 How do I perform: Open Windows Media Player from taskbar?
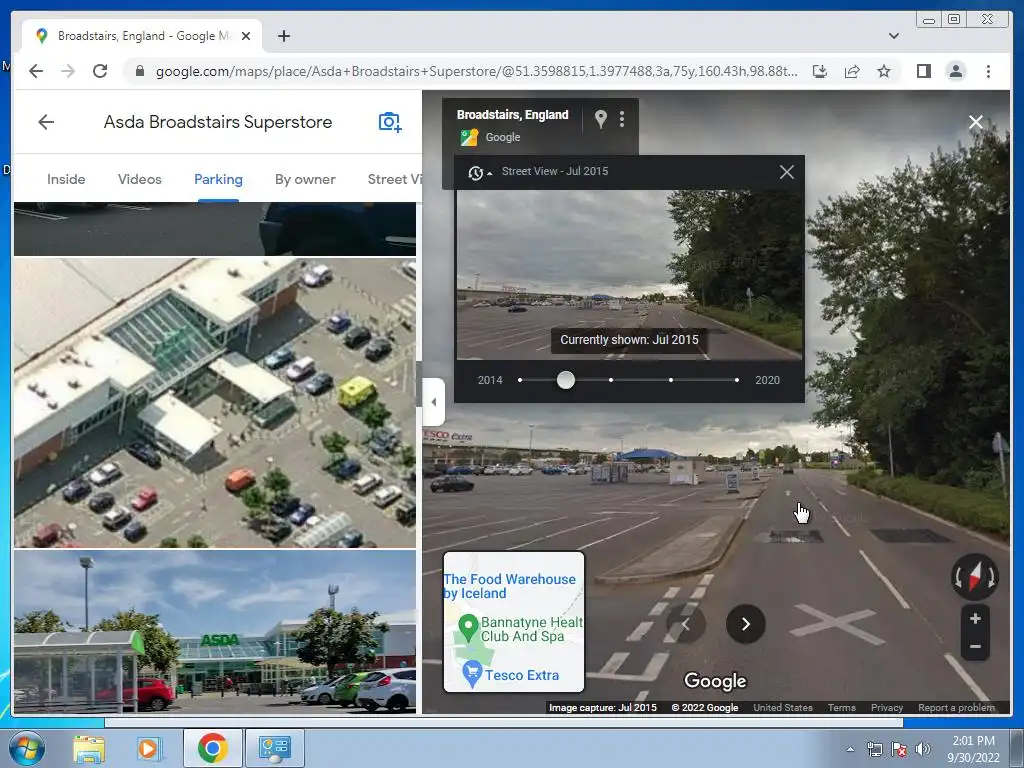click(x=148, y=749)
